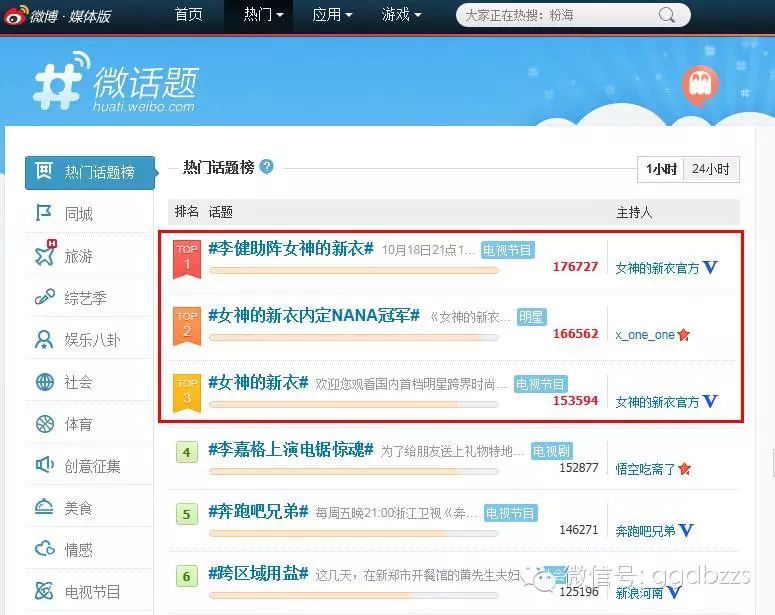This screenshot has width=775, height=615.
Task: Click the heat bar under #跨区域用盐#
Action: tap(354, 595)
